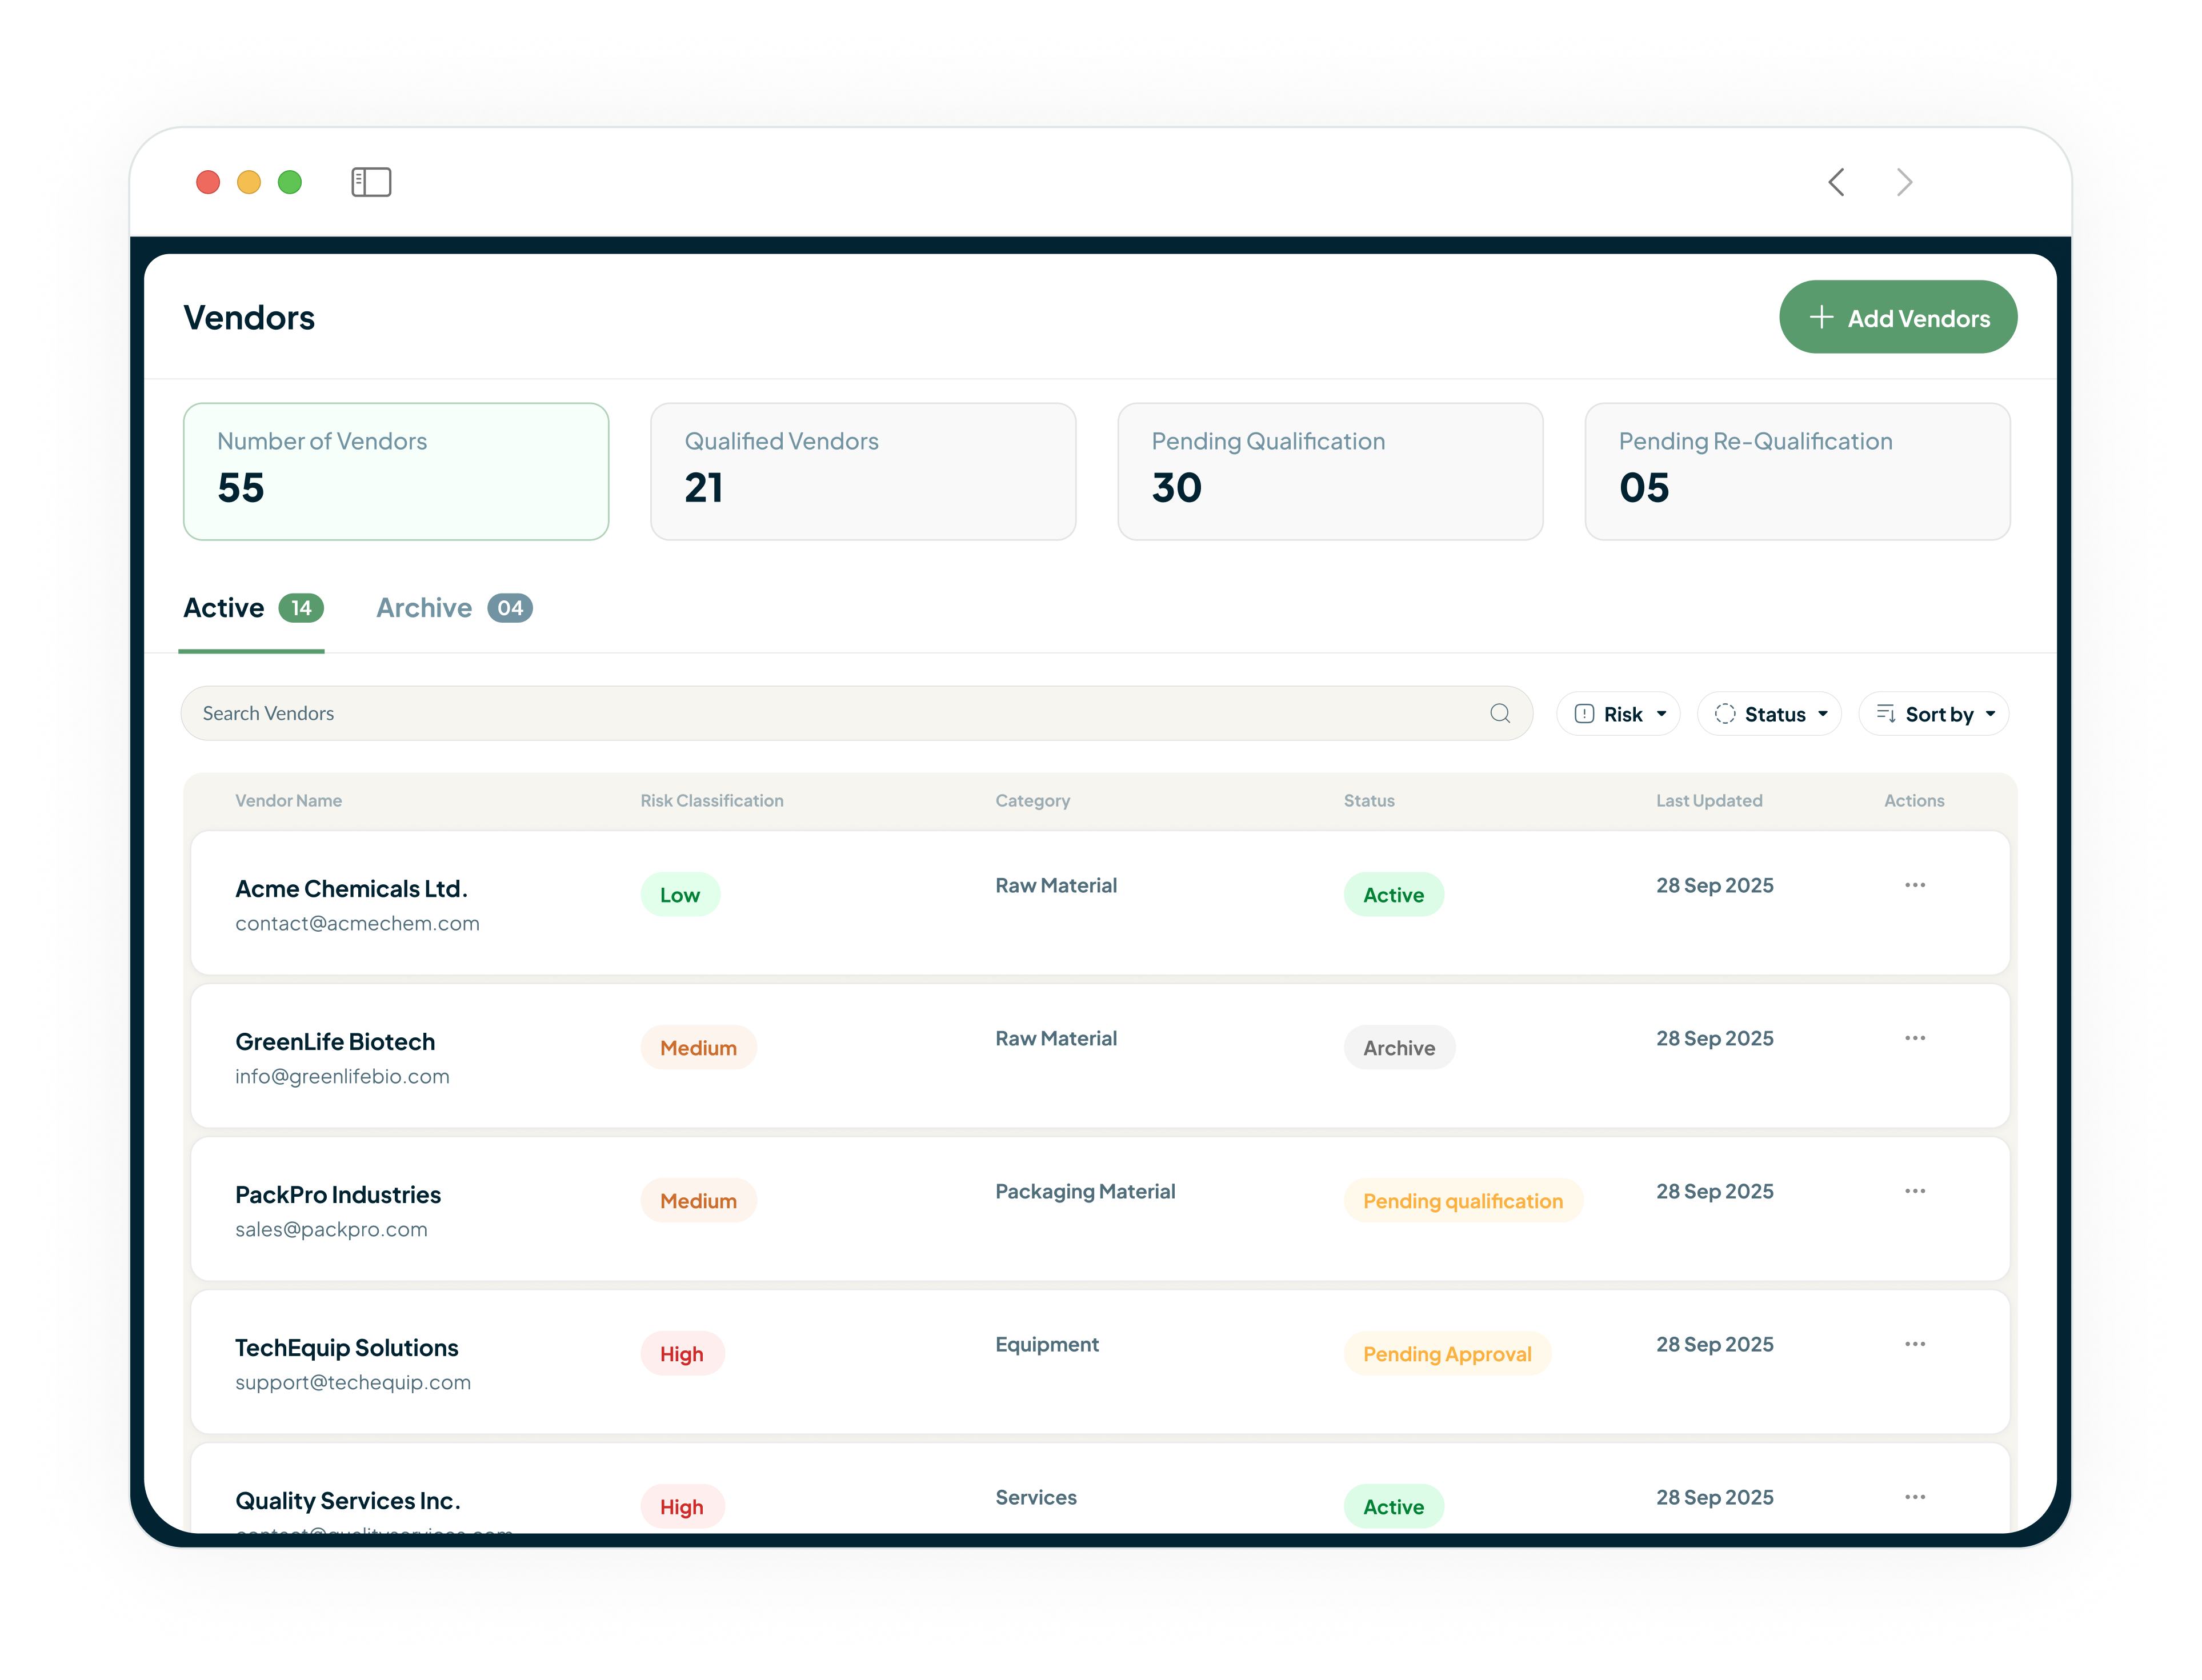Open actions menu for PackPro Industries
This screenshot has height=1680, width=2202.
(x=1916, y=1190)
